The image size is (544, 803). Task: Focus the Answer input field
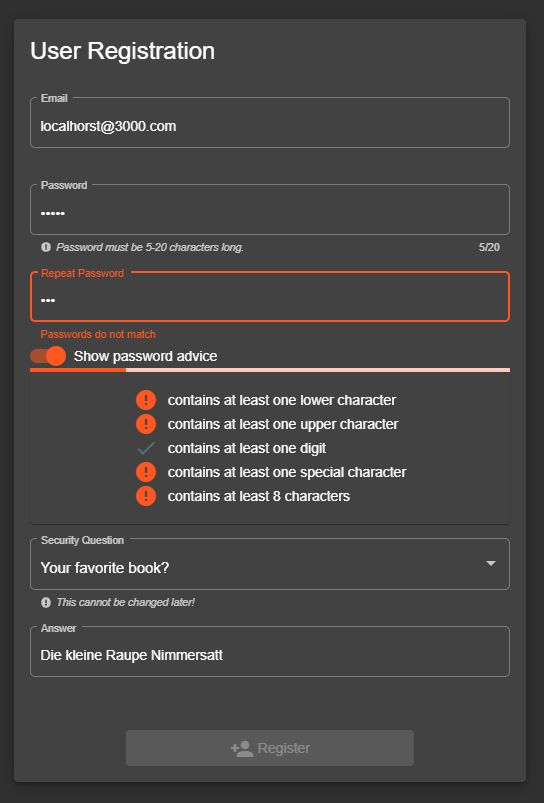pyautogui.click(x=270, y=651)
